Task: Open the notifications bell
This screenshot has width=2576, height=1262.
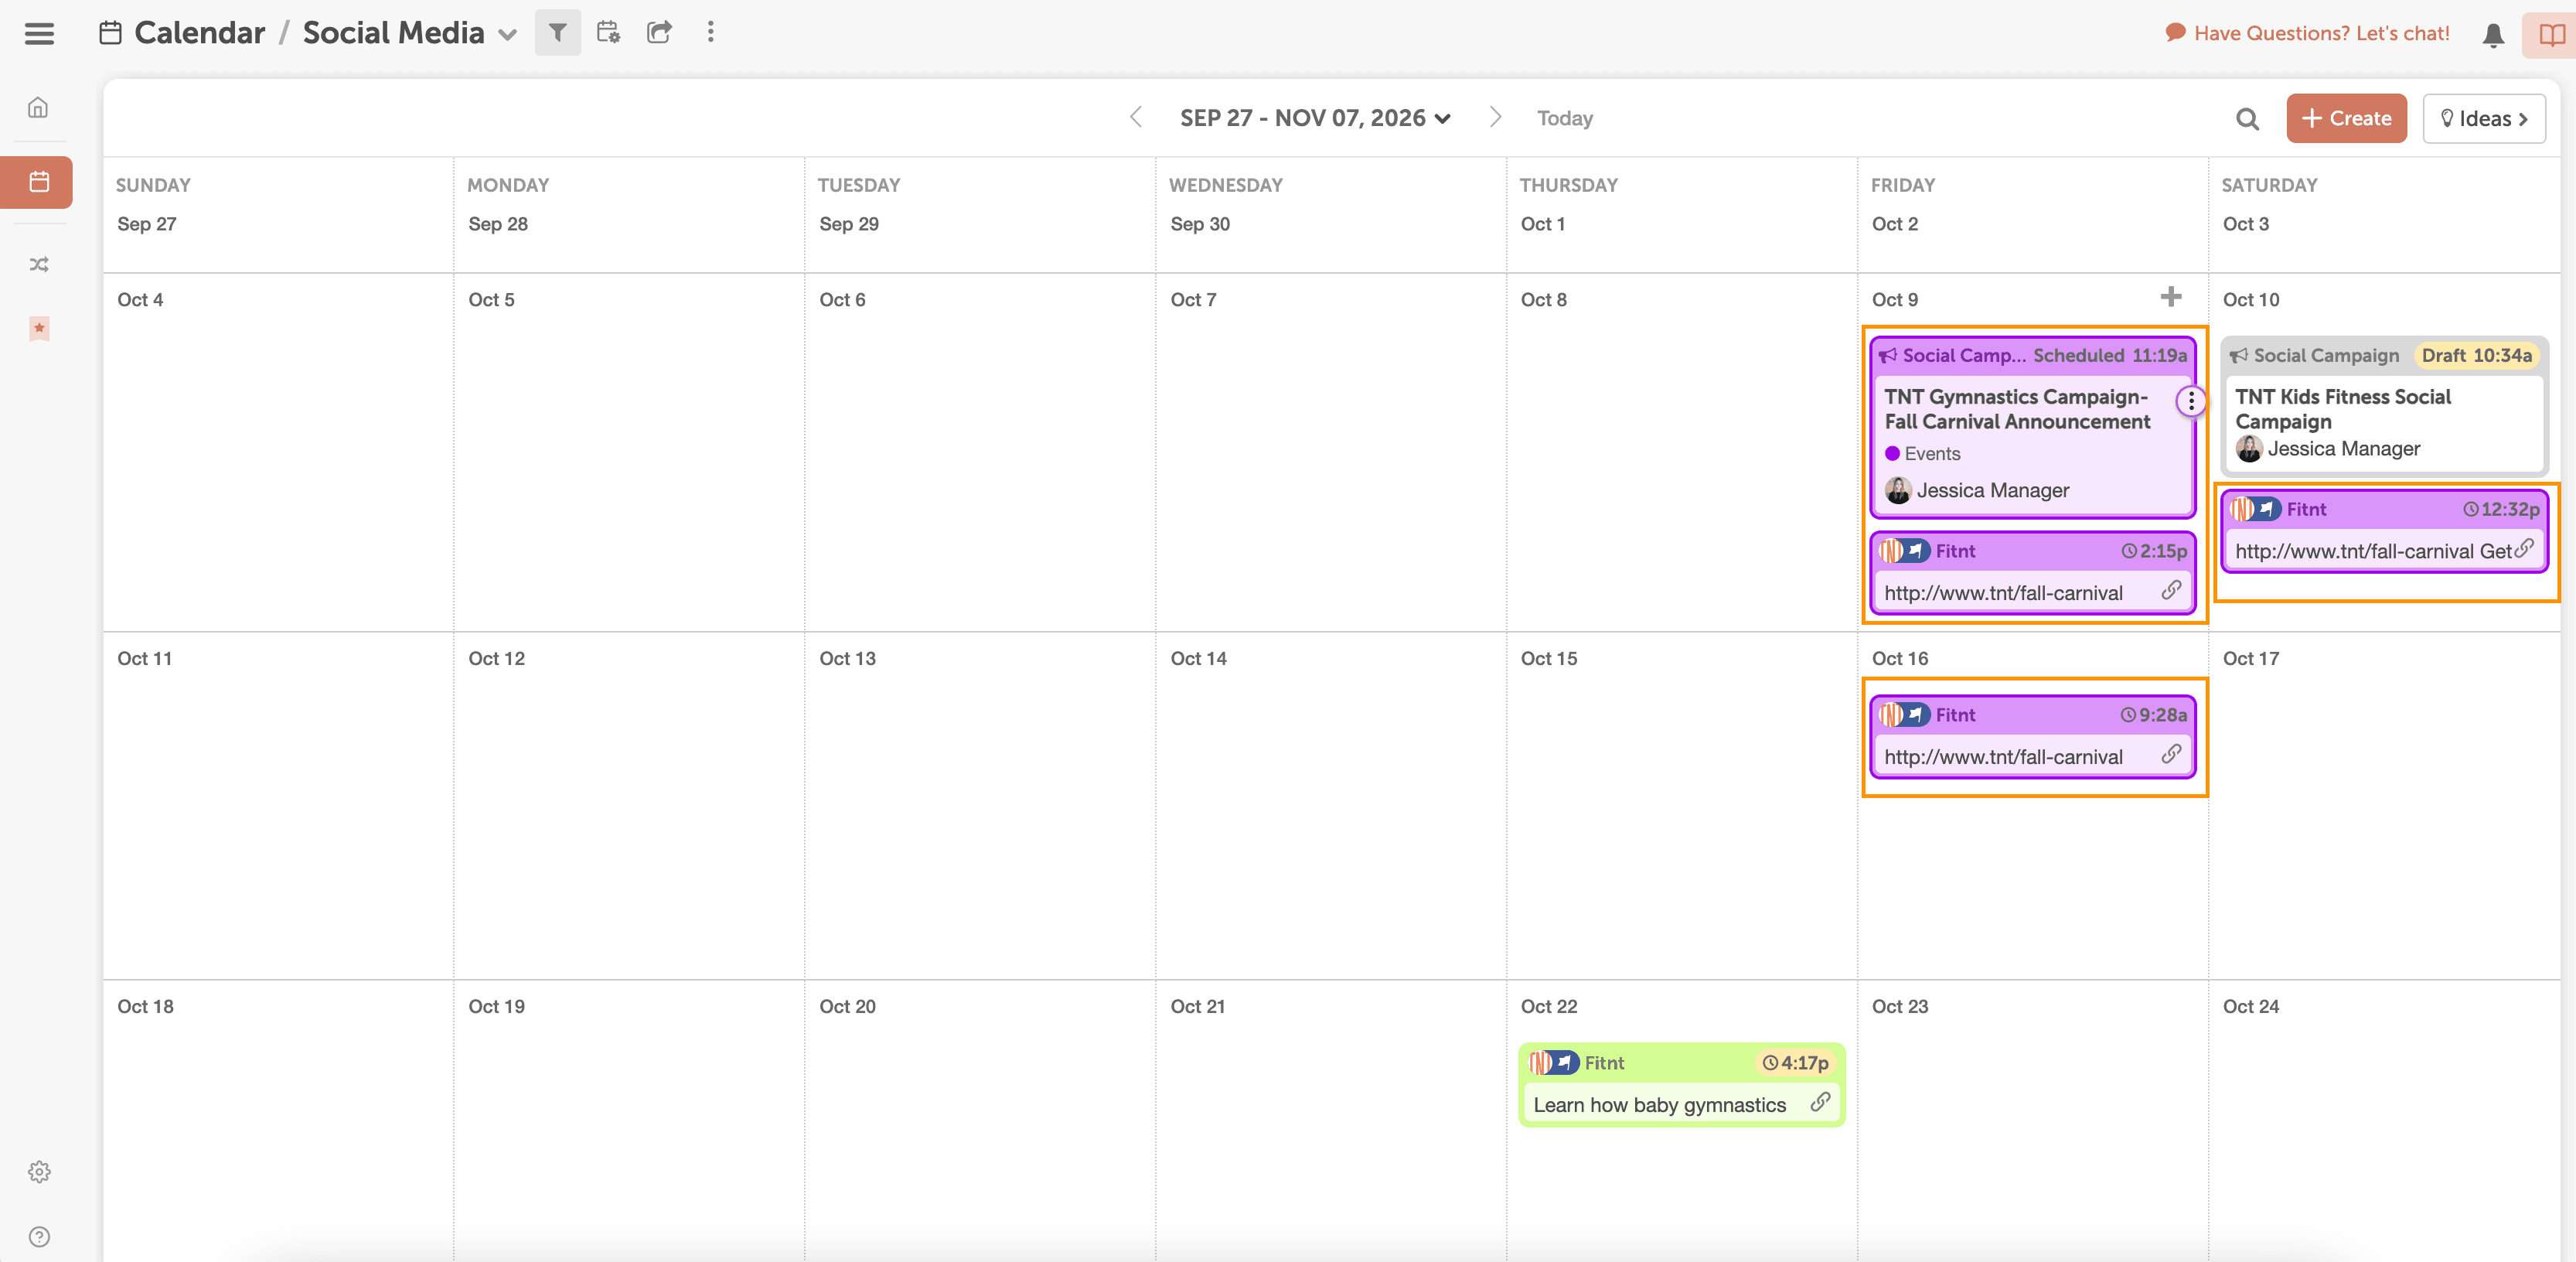Action: pos(2493,35)
